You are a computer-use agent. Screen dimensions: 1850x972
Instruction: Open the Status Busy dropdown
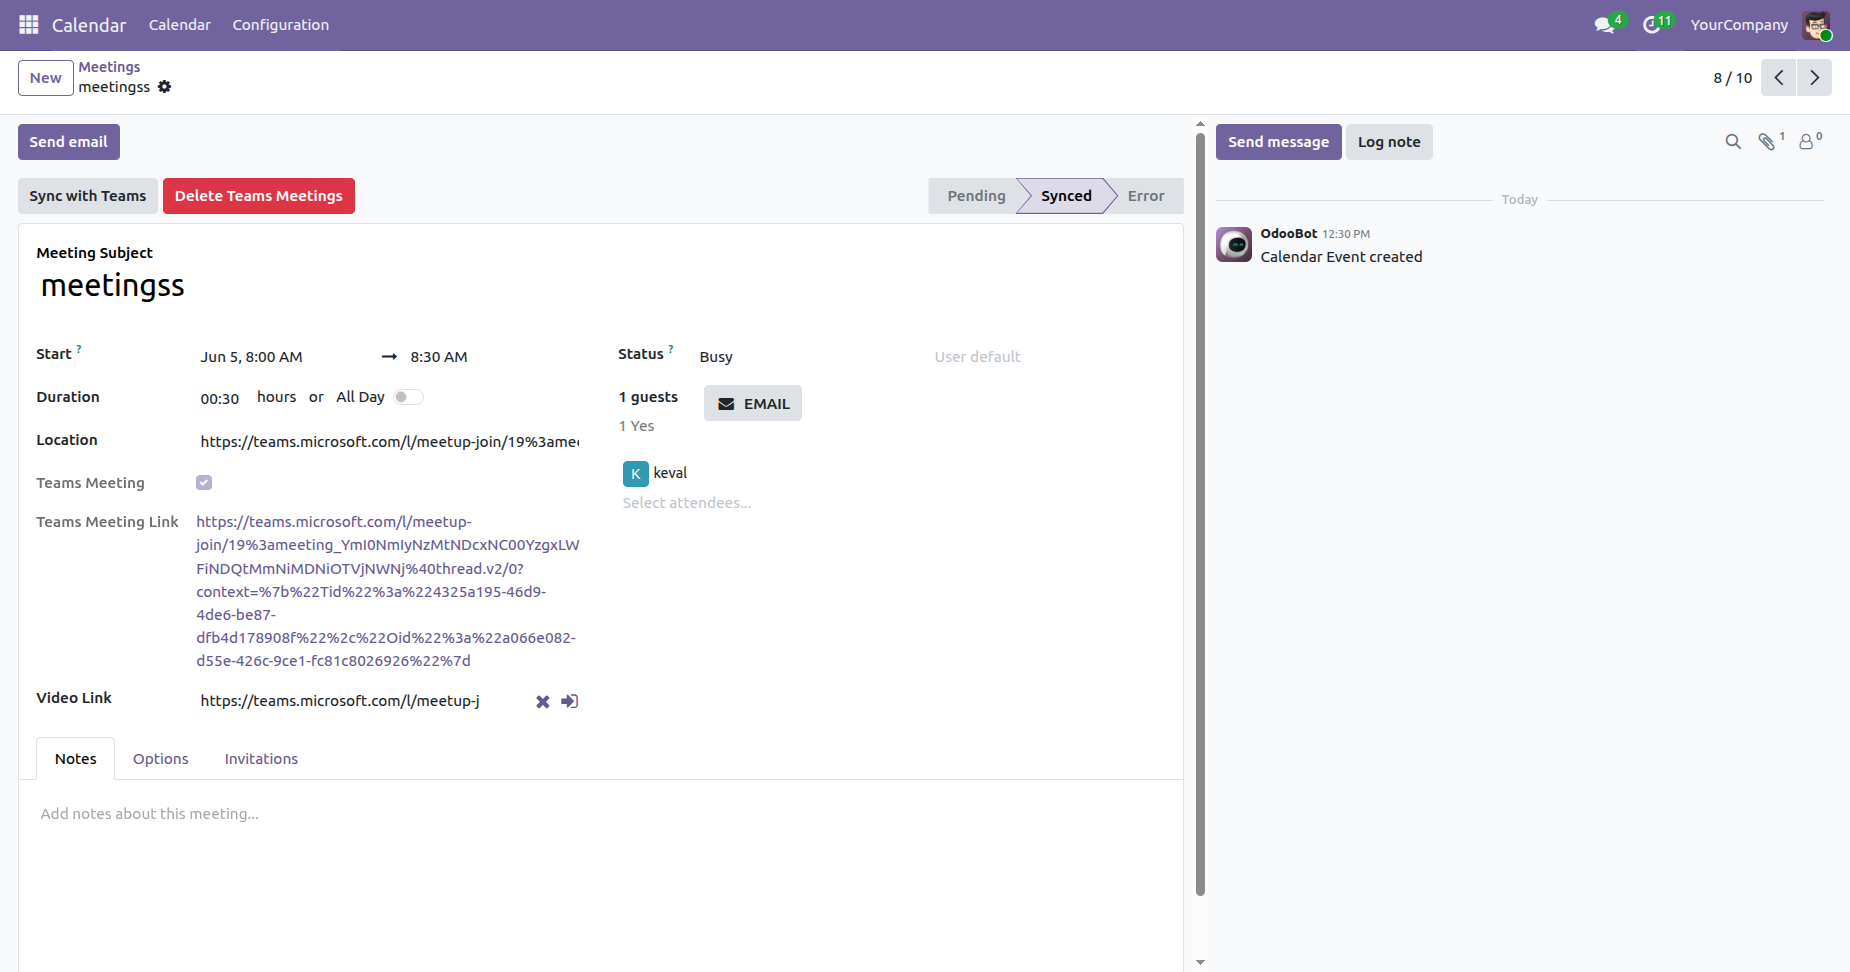(807, 357)
